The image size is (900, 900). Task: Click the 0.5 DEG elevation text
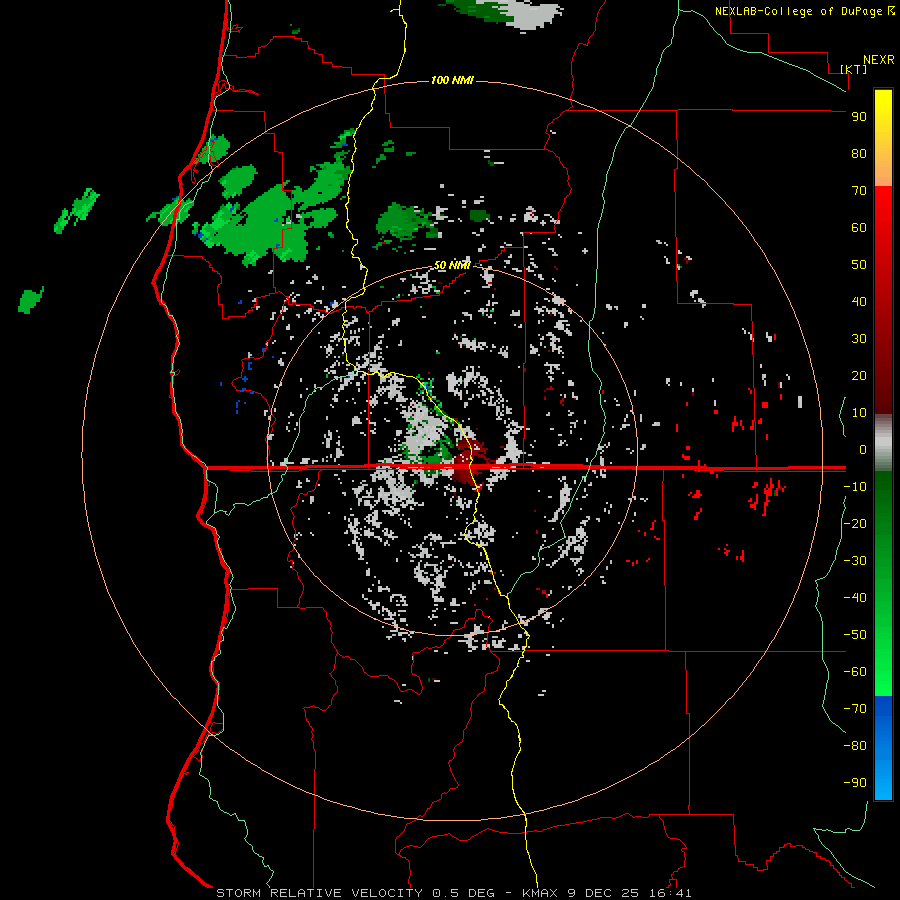coord(463,893)
